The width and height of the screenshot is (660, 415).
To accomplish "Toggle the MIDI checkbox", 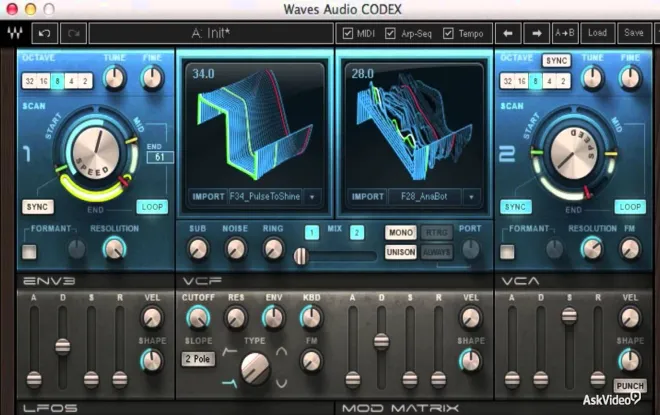I will [348, 33].
